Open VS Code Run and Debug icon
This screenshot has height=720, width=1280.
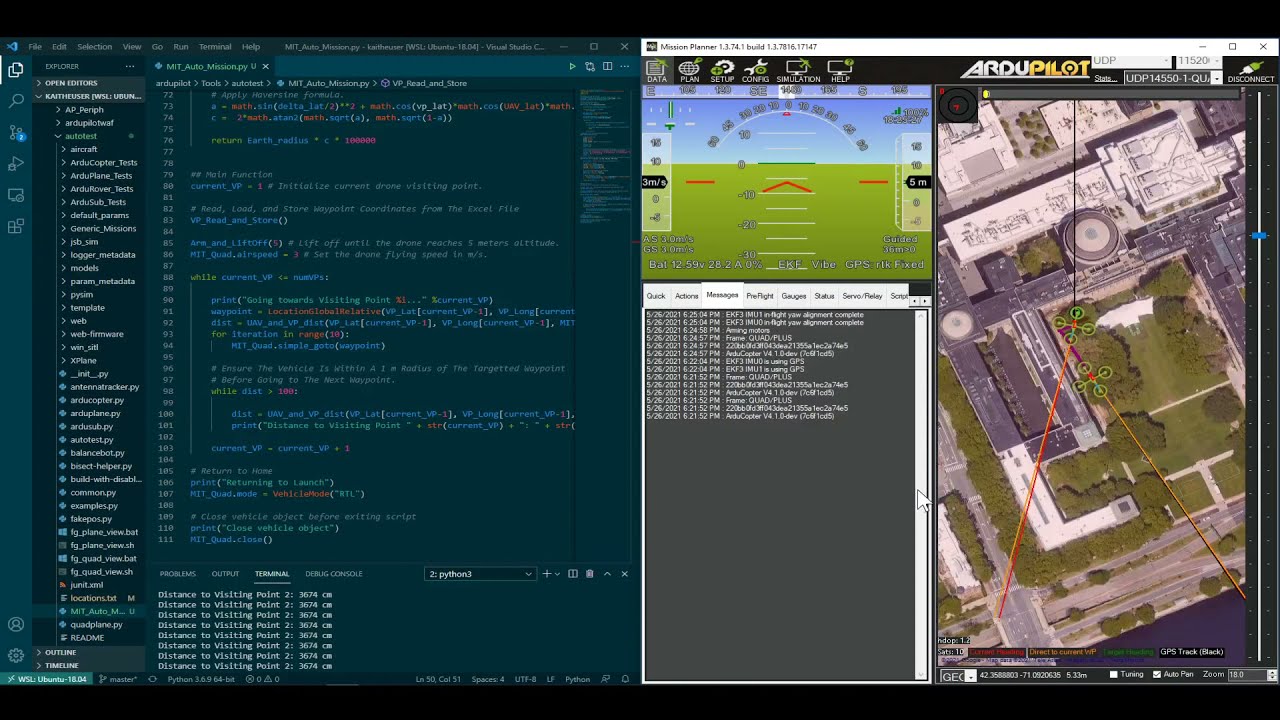pos(16,163)
